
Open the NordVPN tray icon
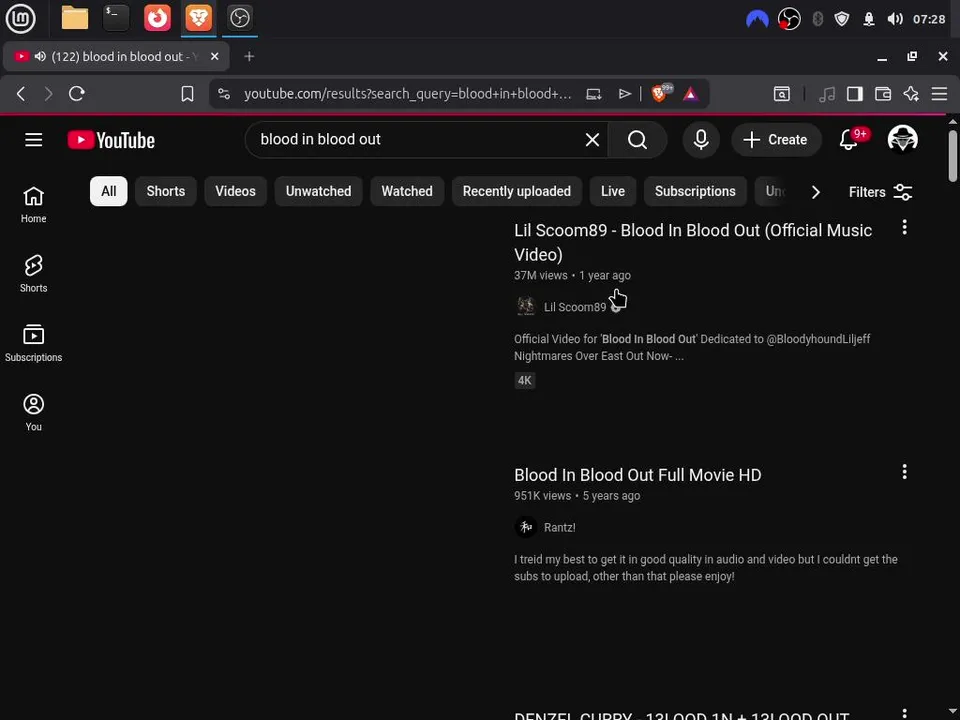tap(757, 19)
